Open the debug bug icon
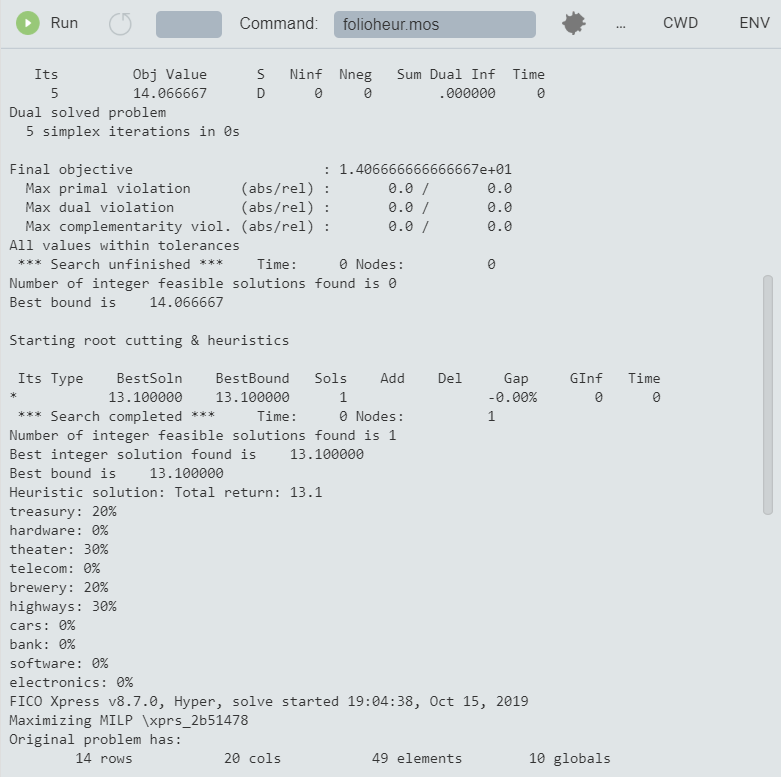Screen dimensions: 781x777 click(x=574, y=23)
